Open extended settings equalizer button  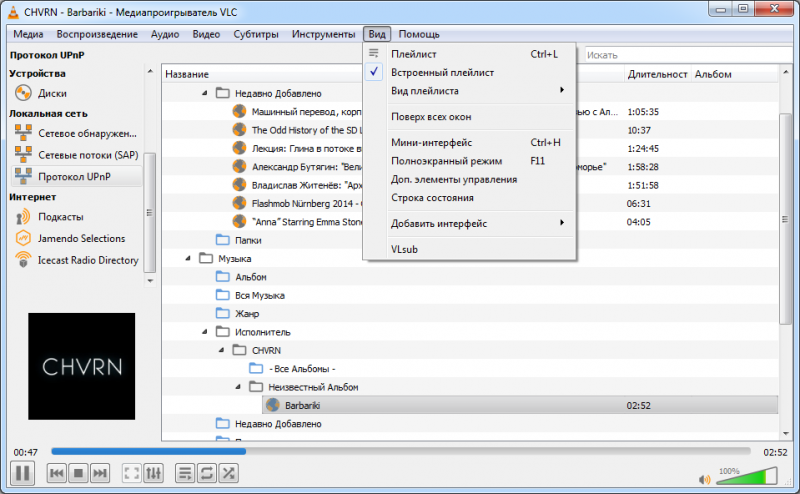(x=154, y=473)
